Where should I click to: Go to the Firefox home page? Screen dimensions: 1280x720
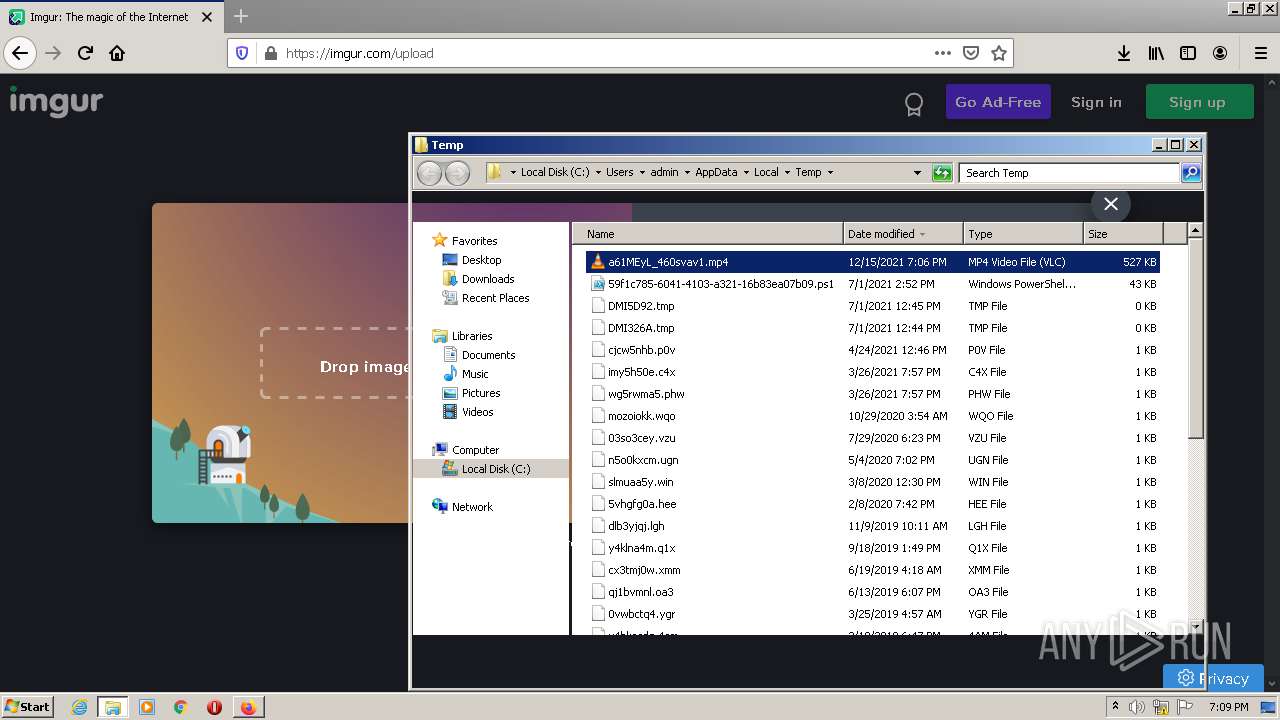117,53
